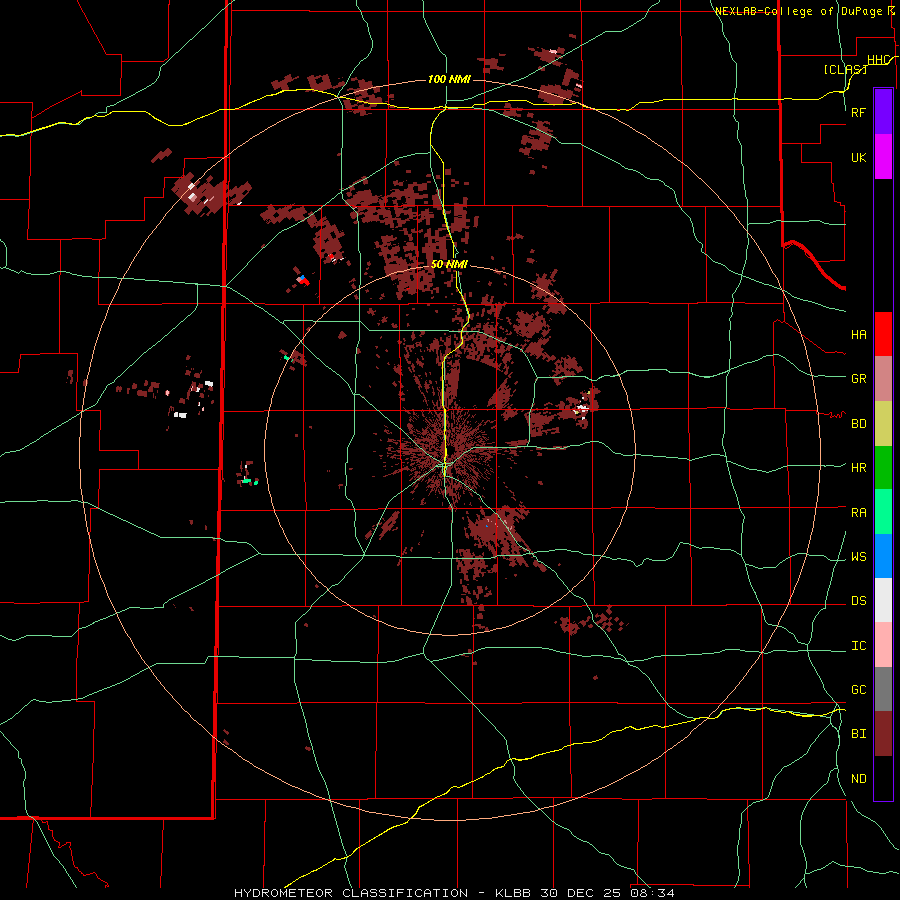Click the BI legend label
900x900 pixels.
click(858, 734)
